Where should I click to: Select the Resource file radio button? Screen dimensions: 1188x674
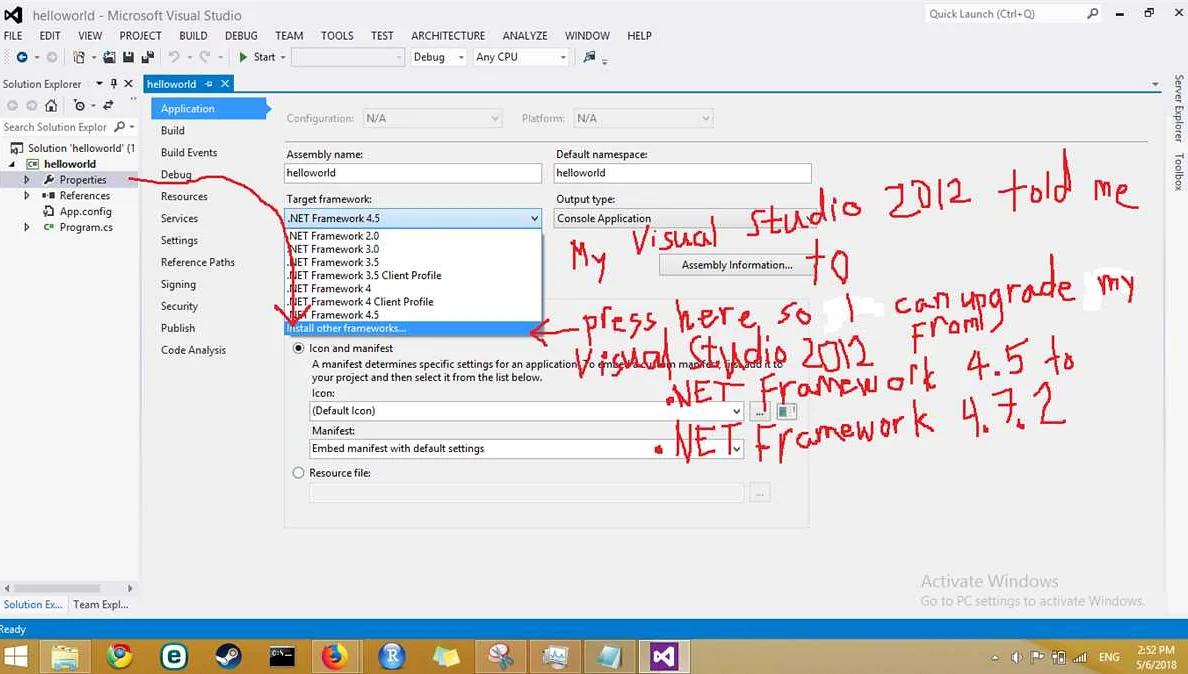pos(299,473)
